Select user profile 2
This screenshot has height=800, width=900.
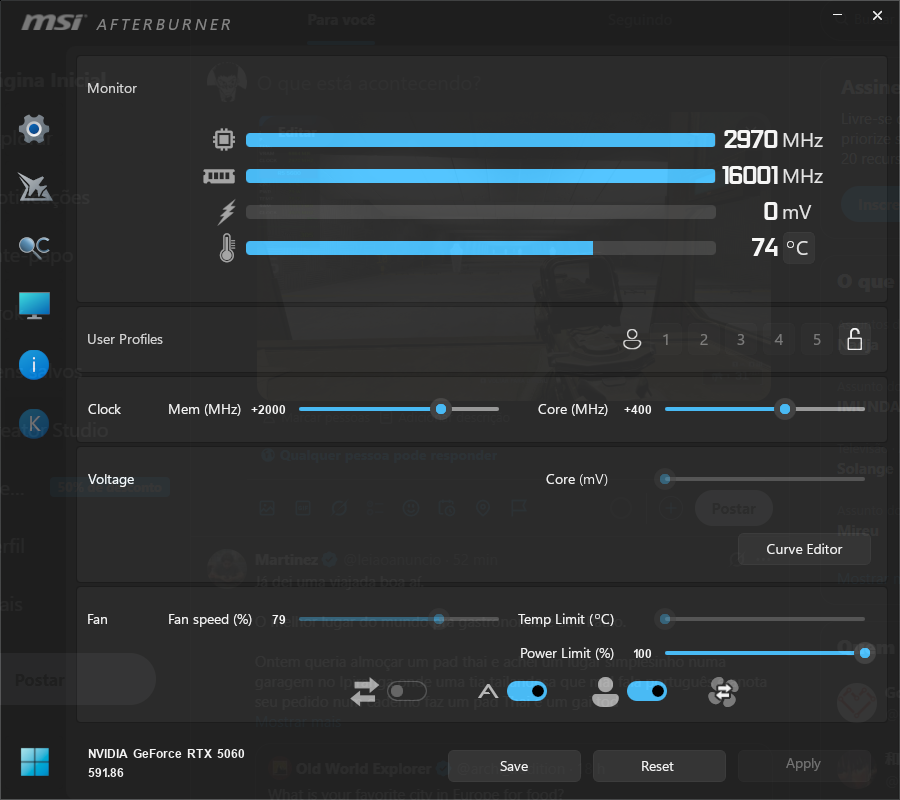(704, 339)
